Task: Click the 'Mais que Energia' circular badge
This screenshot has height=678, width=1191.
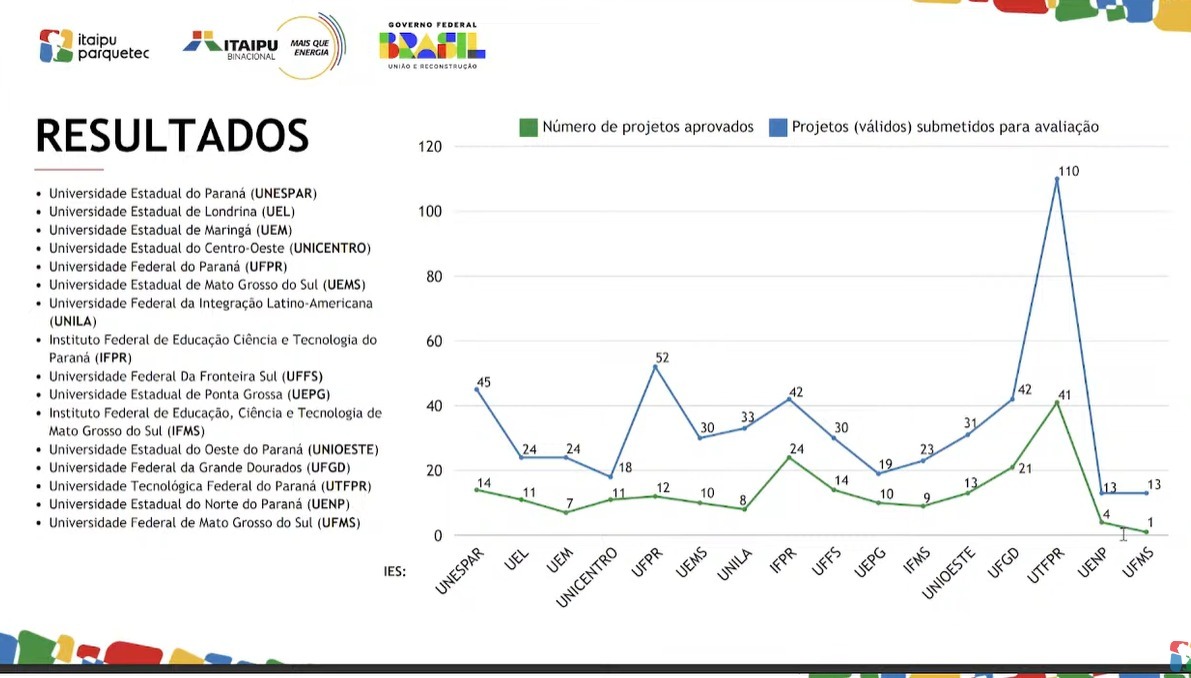Action: click(x=310, y=46)
